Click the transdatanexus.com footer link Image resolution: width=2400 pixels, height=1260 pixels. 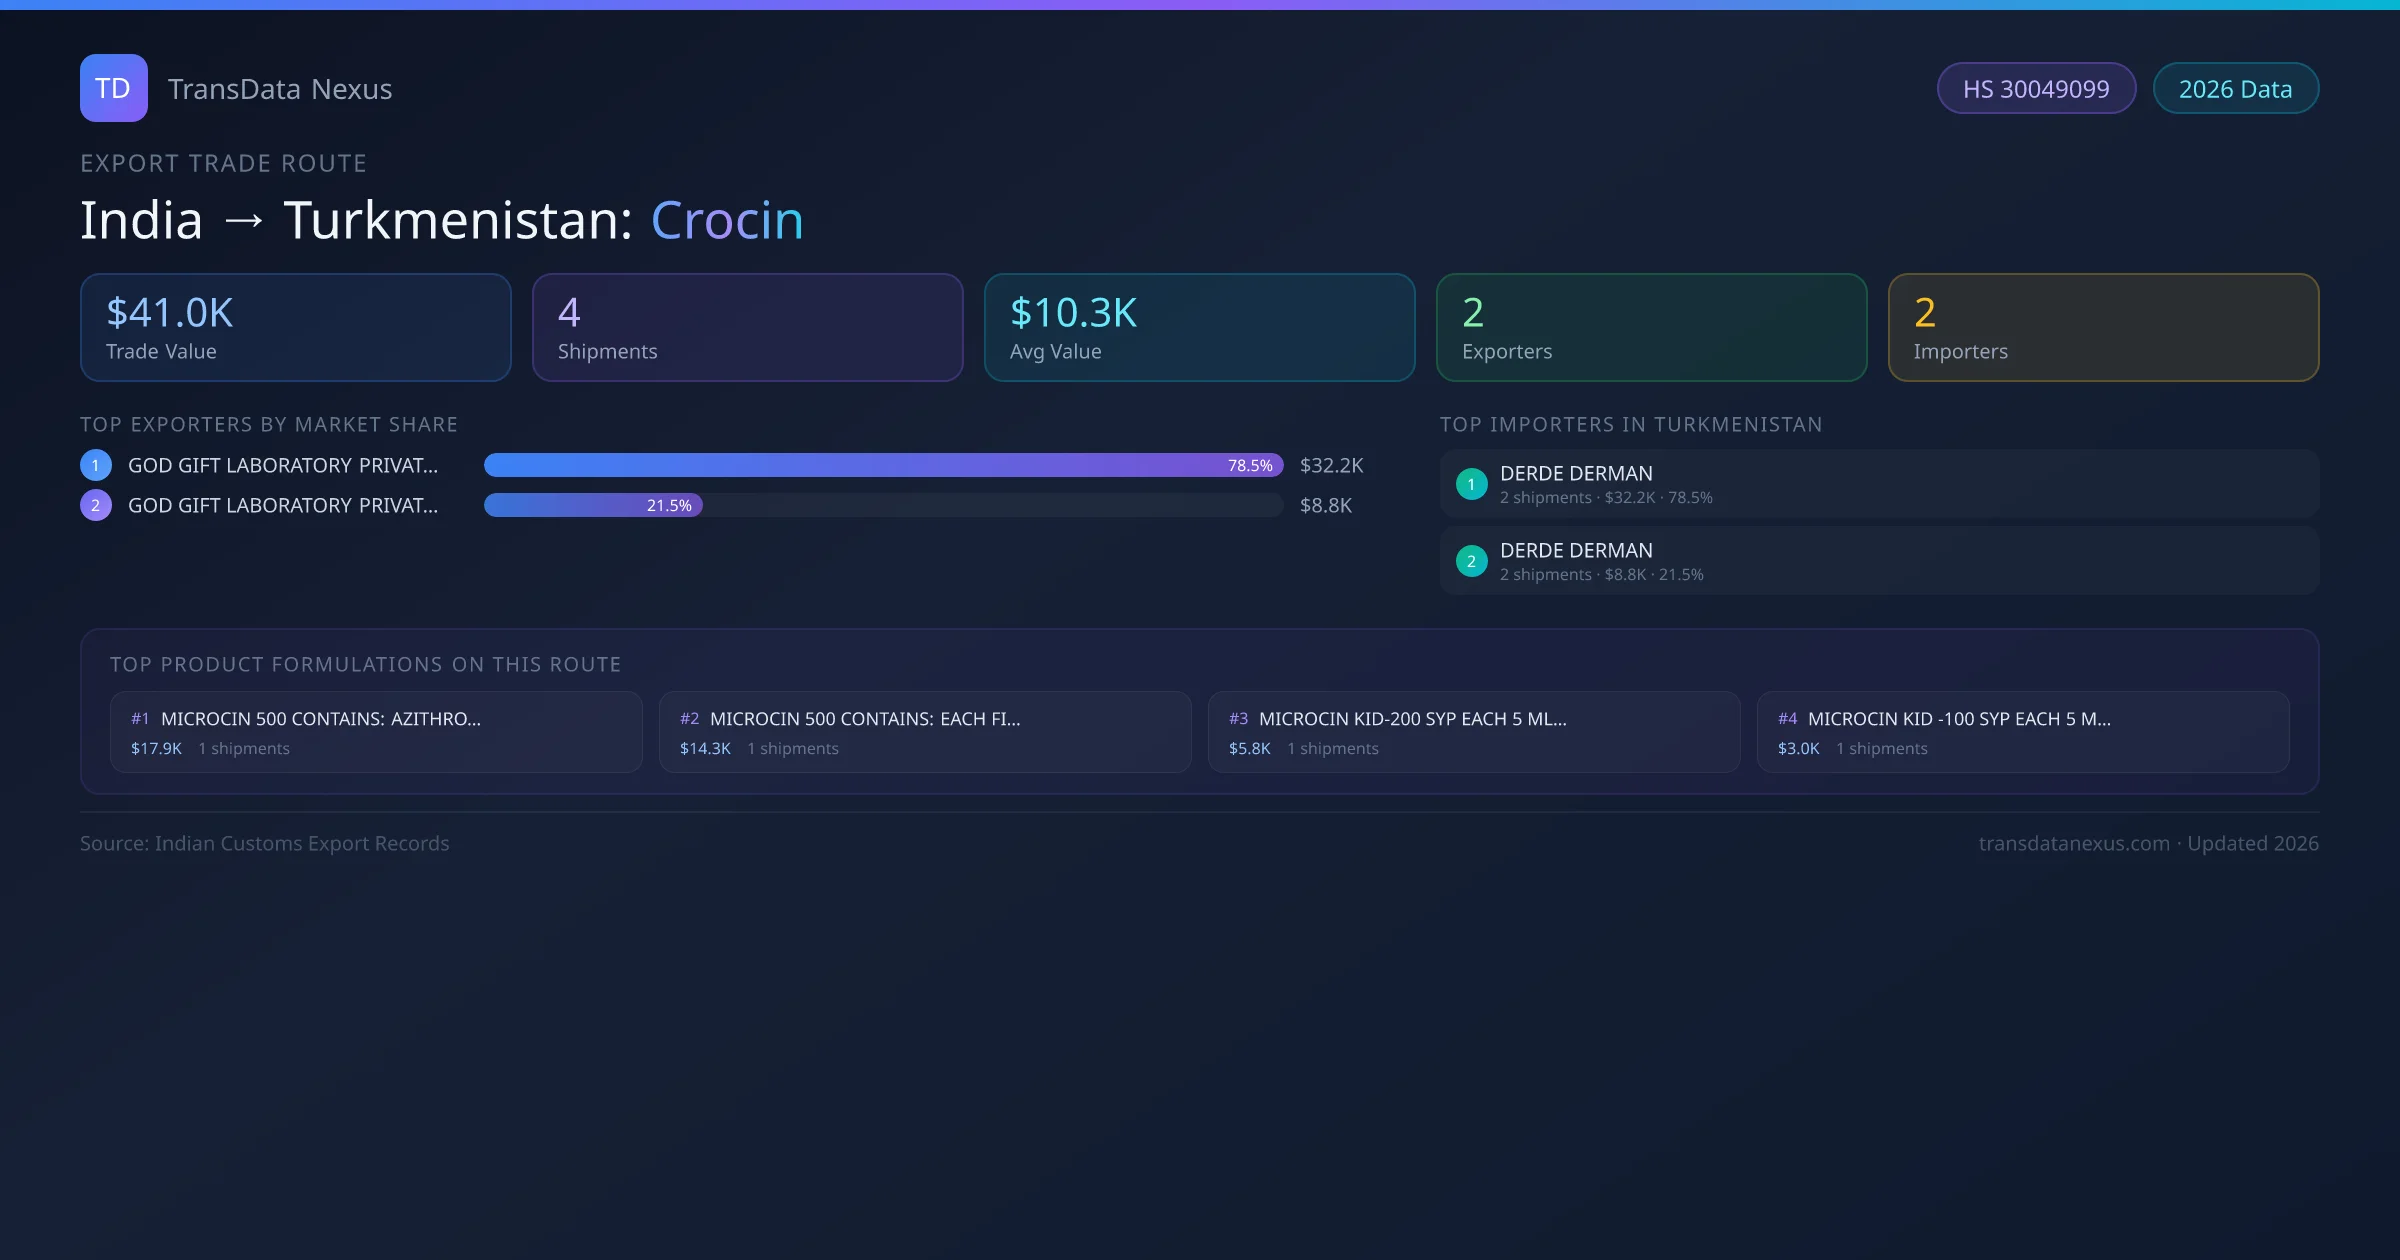click(x=2073, y=844)
